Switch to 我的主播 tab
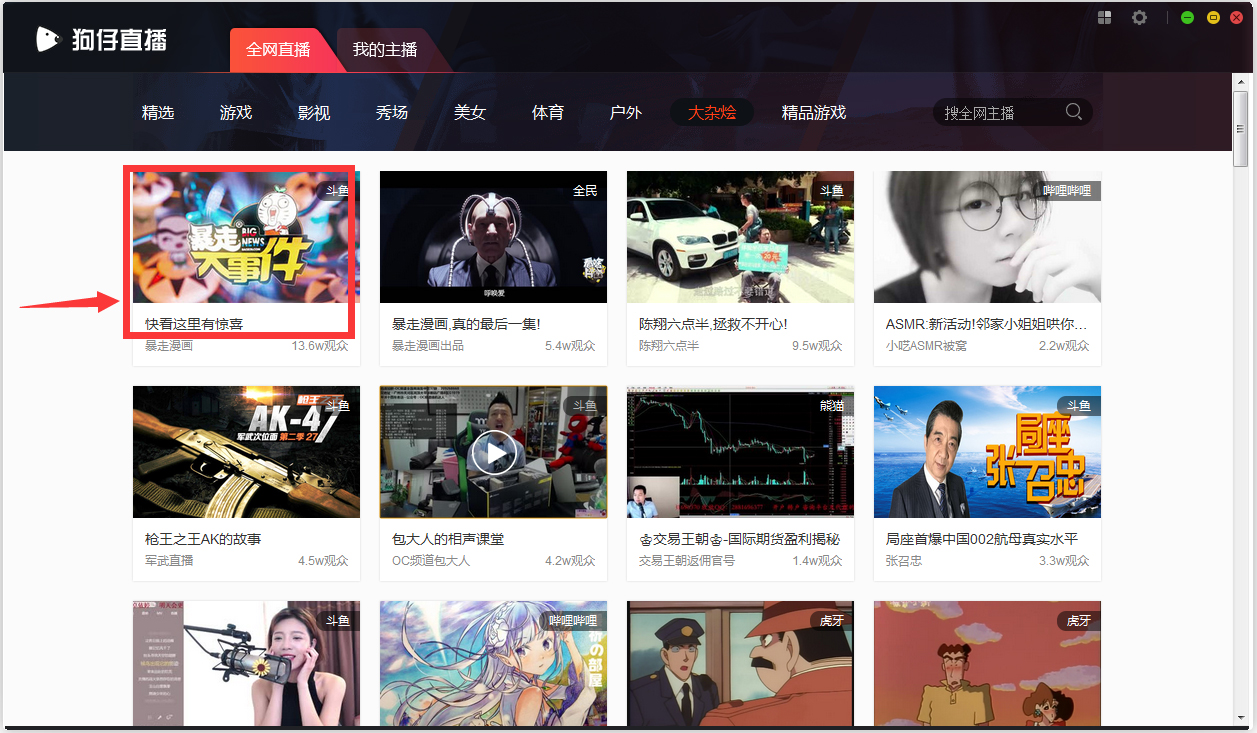The height and width of the screenshot is (733, 1257). [385, 50]
